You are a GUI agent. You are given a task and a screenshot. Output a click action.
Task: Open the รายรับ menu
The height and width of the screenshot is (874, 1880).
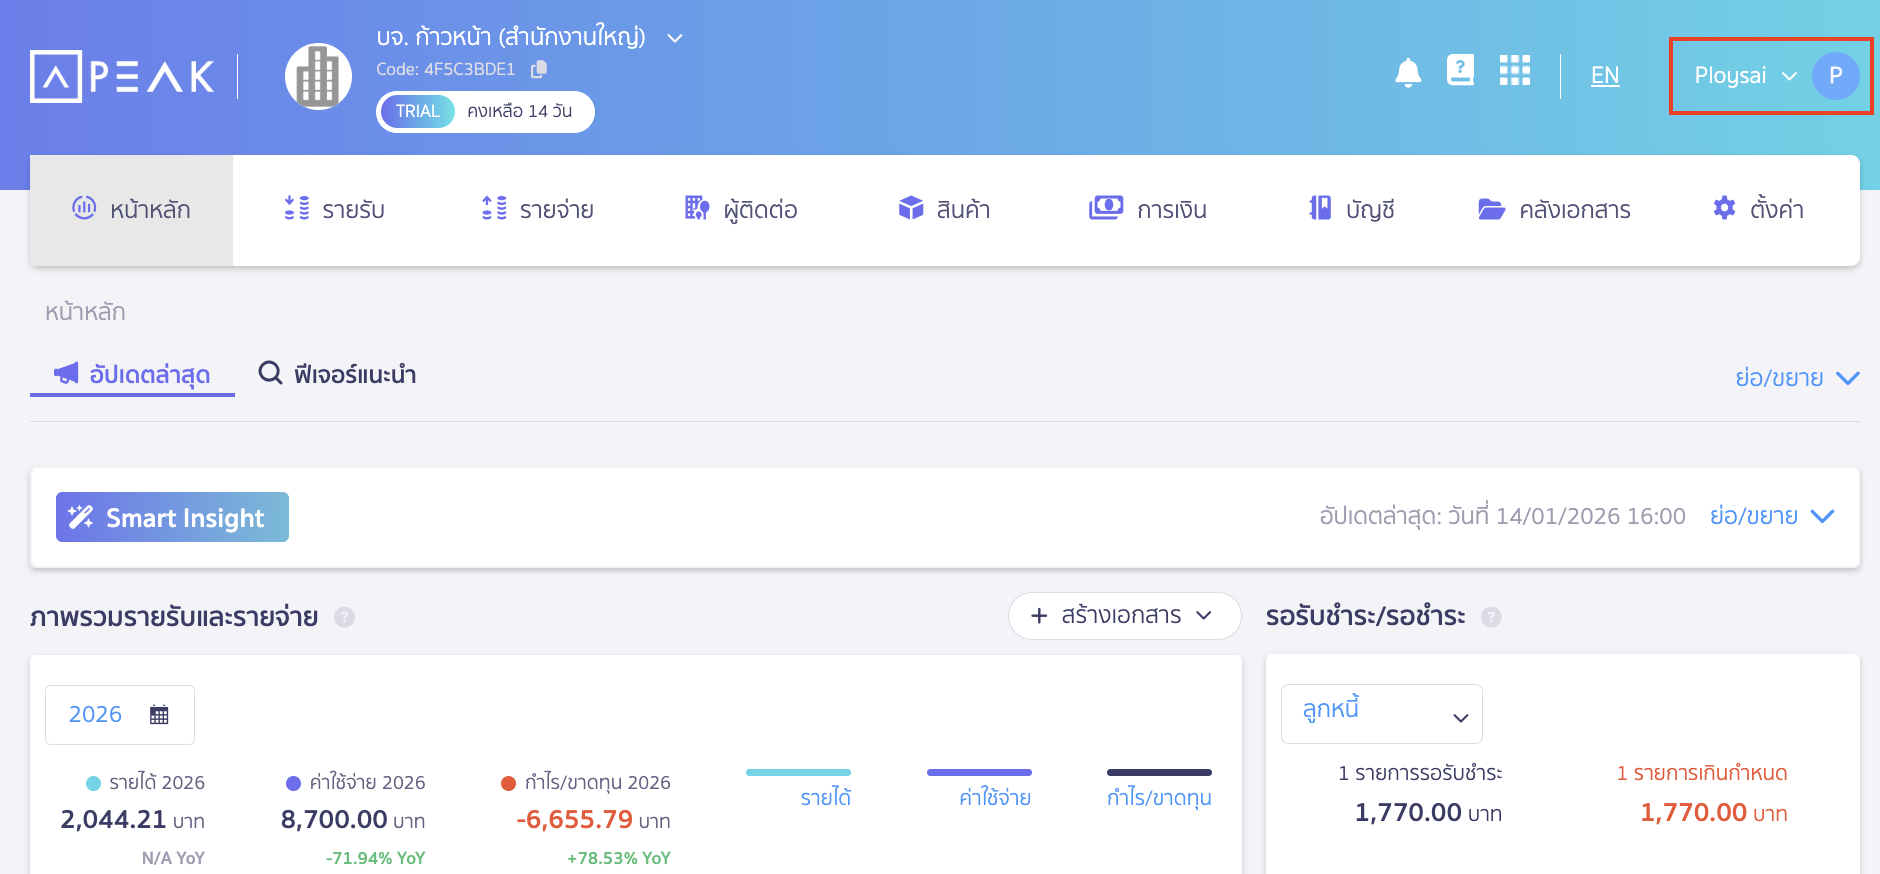click(x=335, y=210)
